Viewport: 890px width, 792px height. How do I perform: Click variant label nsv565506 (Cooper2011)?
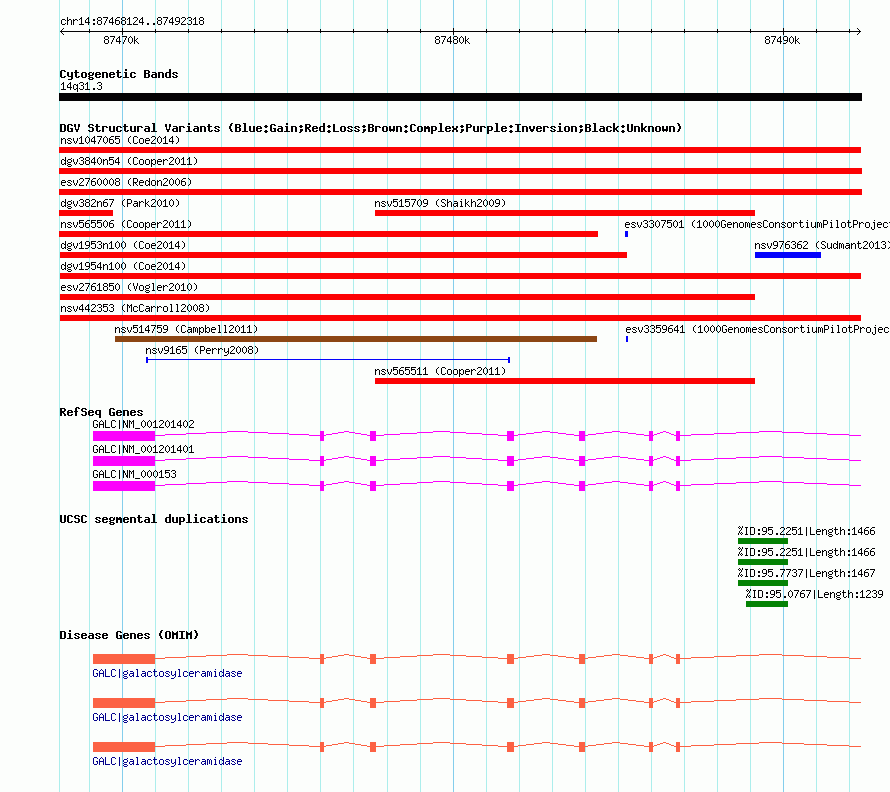click(126, 224)
